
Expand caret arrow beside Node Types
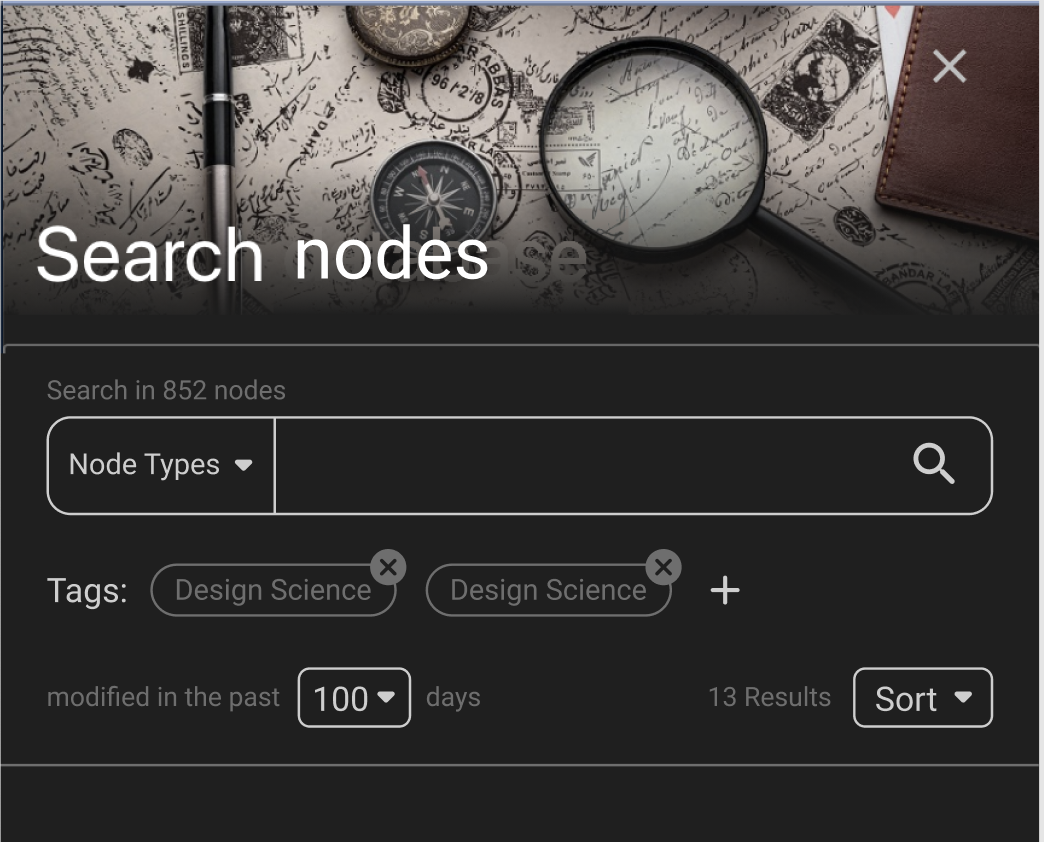tap(244, 465)
